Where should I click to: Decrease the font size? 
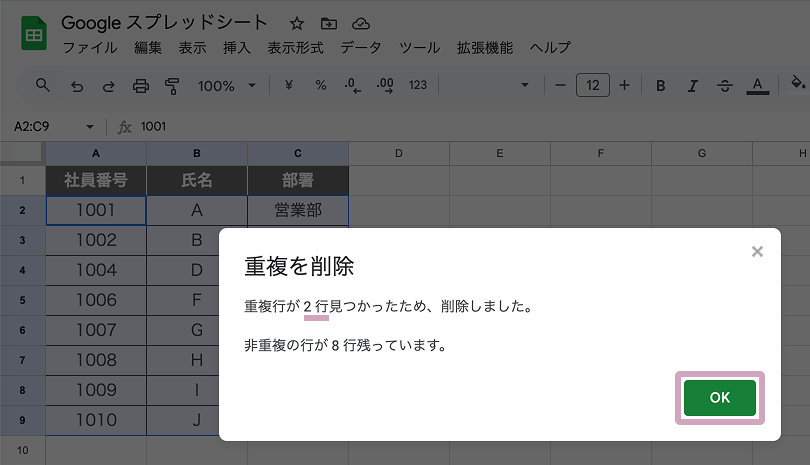[560, 85]
